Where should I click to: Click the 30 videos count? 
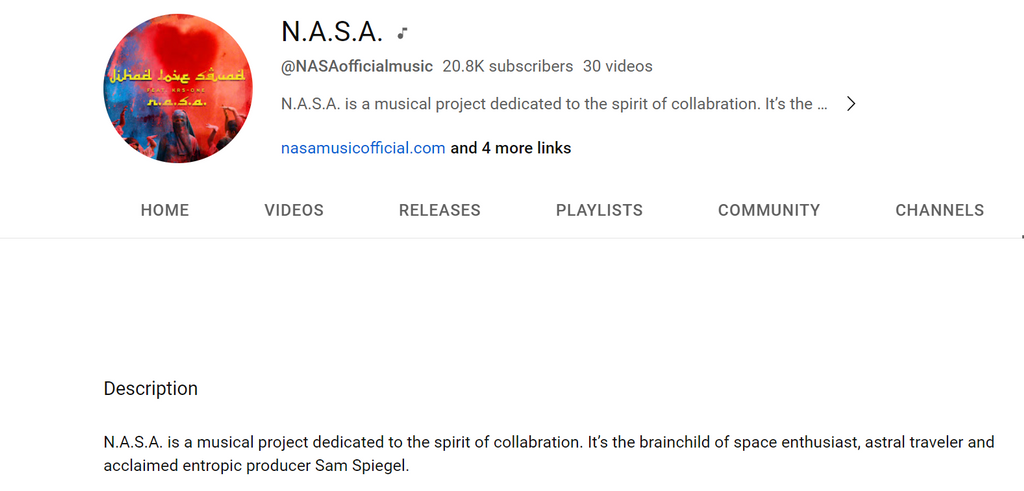(x=618, y=66)
